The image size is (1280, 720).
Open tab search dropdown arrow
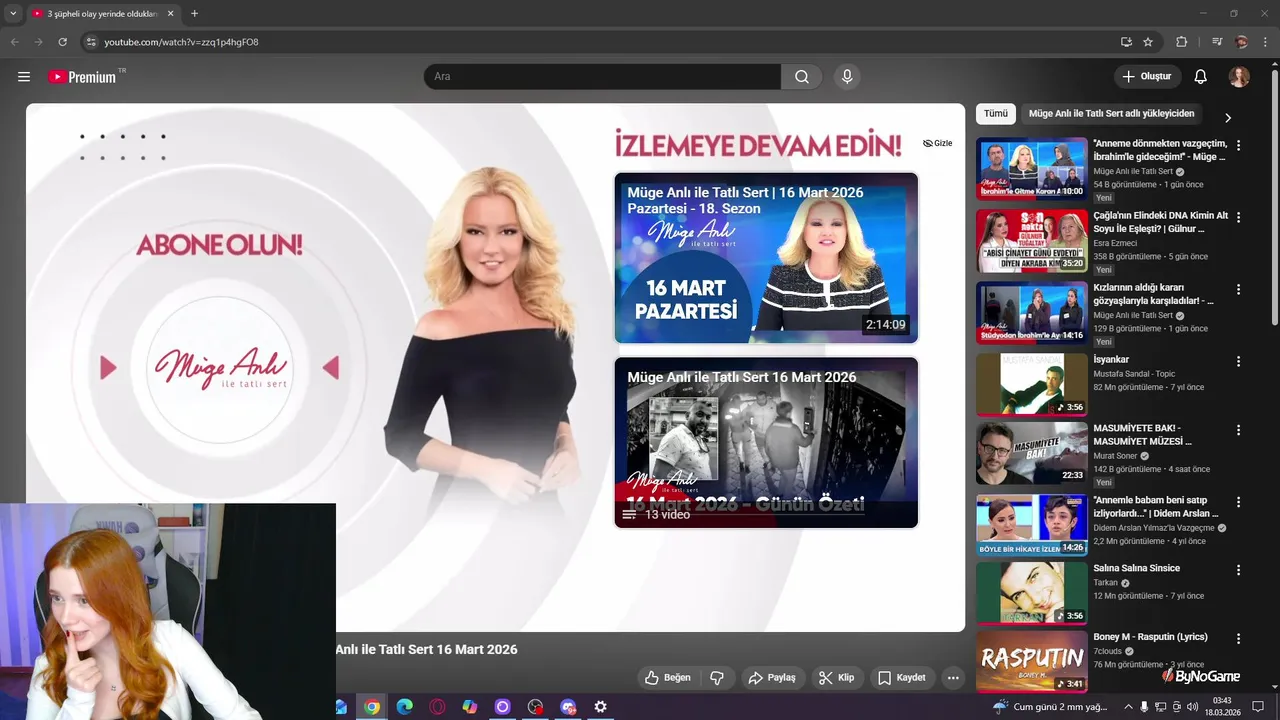(13, 14)
